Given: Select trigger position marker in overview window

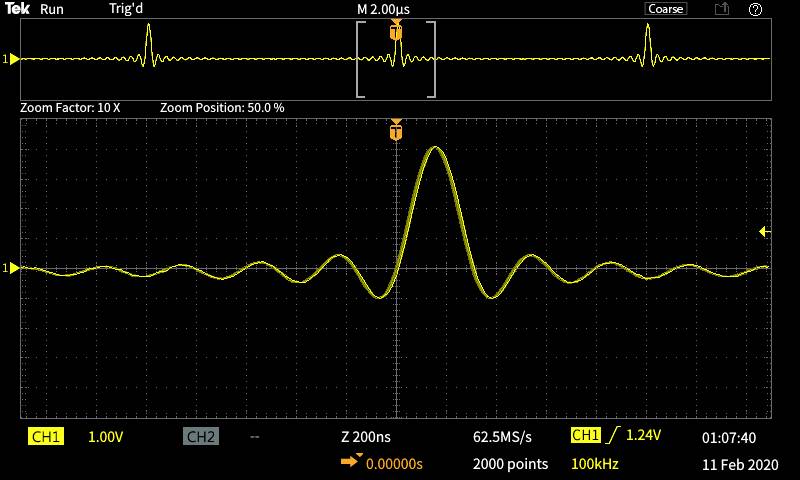Looking at the screenshot, I should pos(396,31).
